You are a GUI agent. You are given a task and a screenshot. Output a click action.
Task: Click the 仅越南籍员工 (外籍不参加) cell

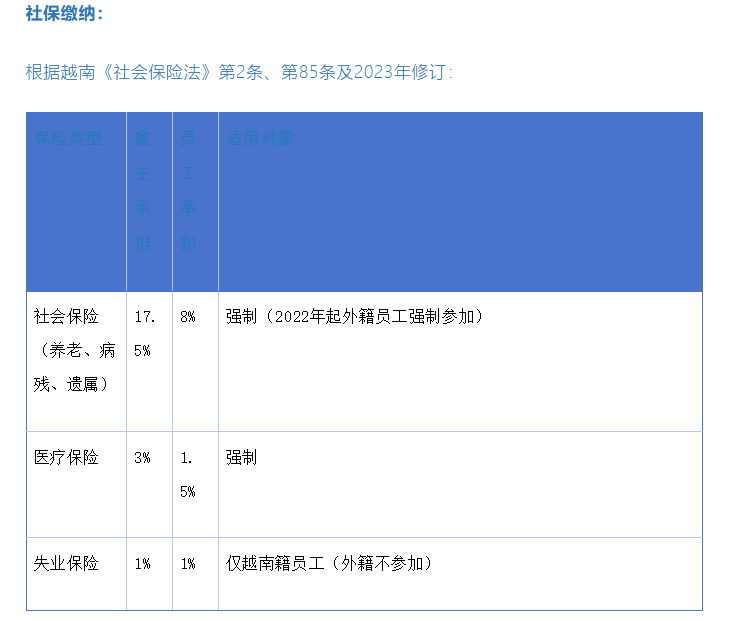(329, 563)
